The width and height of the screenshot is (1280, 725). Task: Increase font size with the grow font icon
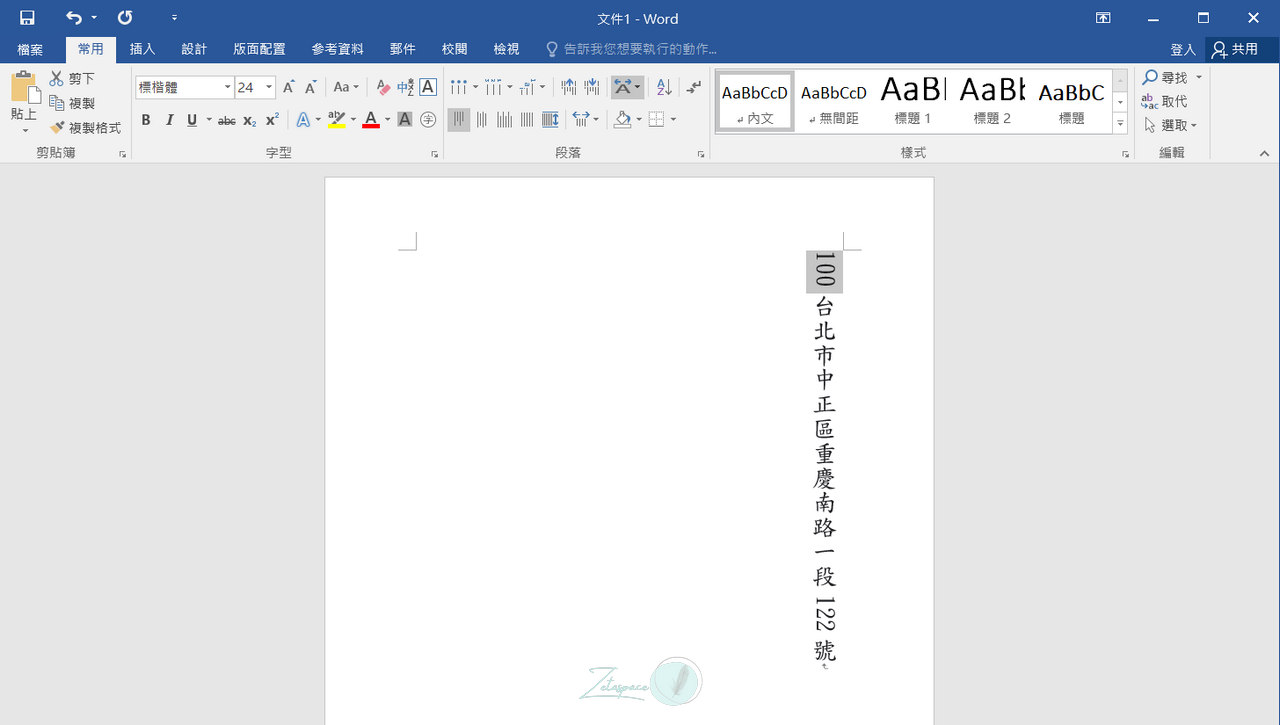pyautogui.click(x=288, y=87)
